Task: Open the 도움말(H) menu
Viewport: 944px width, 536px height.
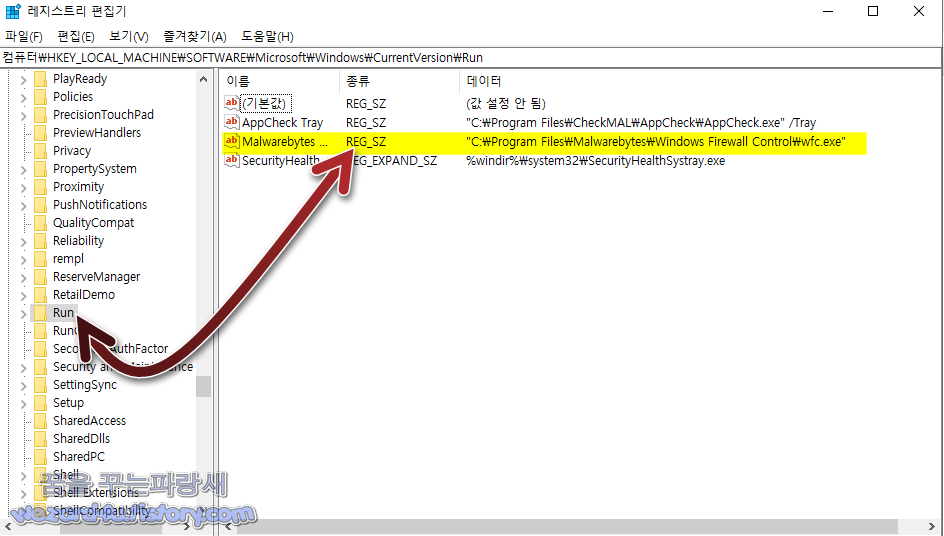Action: [267, 37]
